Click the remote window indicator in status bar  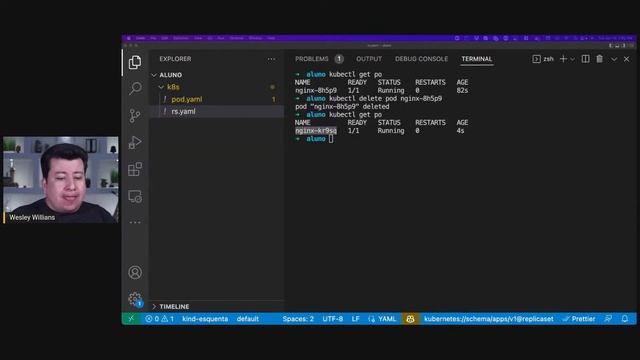pos(131,319)
